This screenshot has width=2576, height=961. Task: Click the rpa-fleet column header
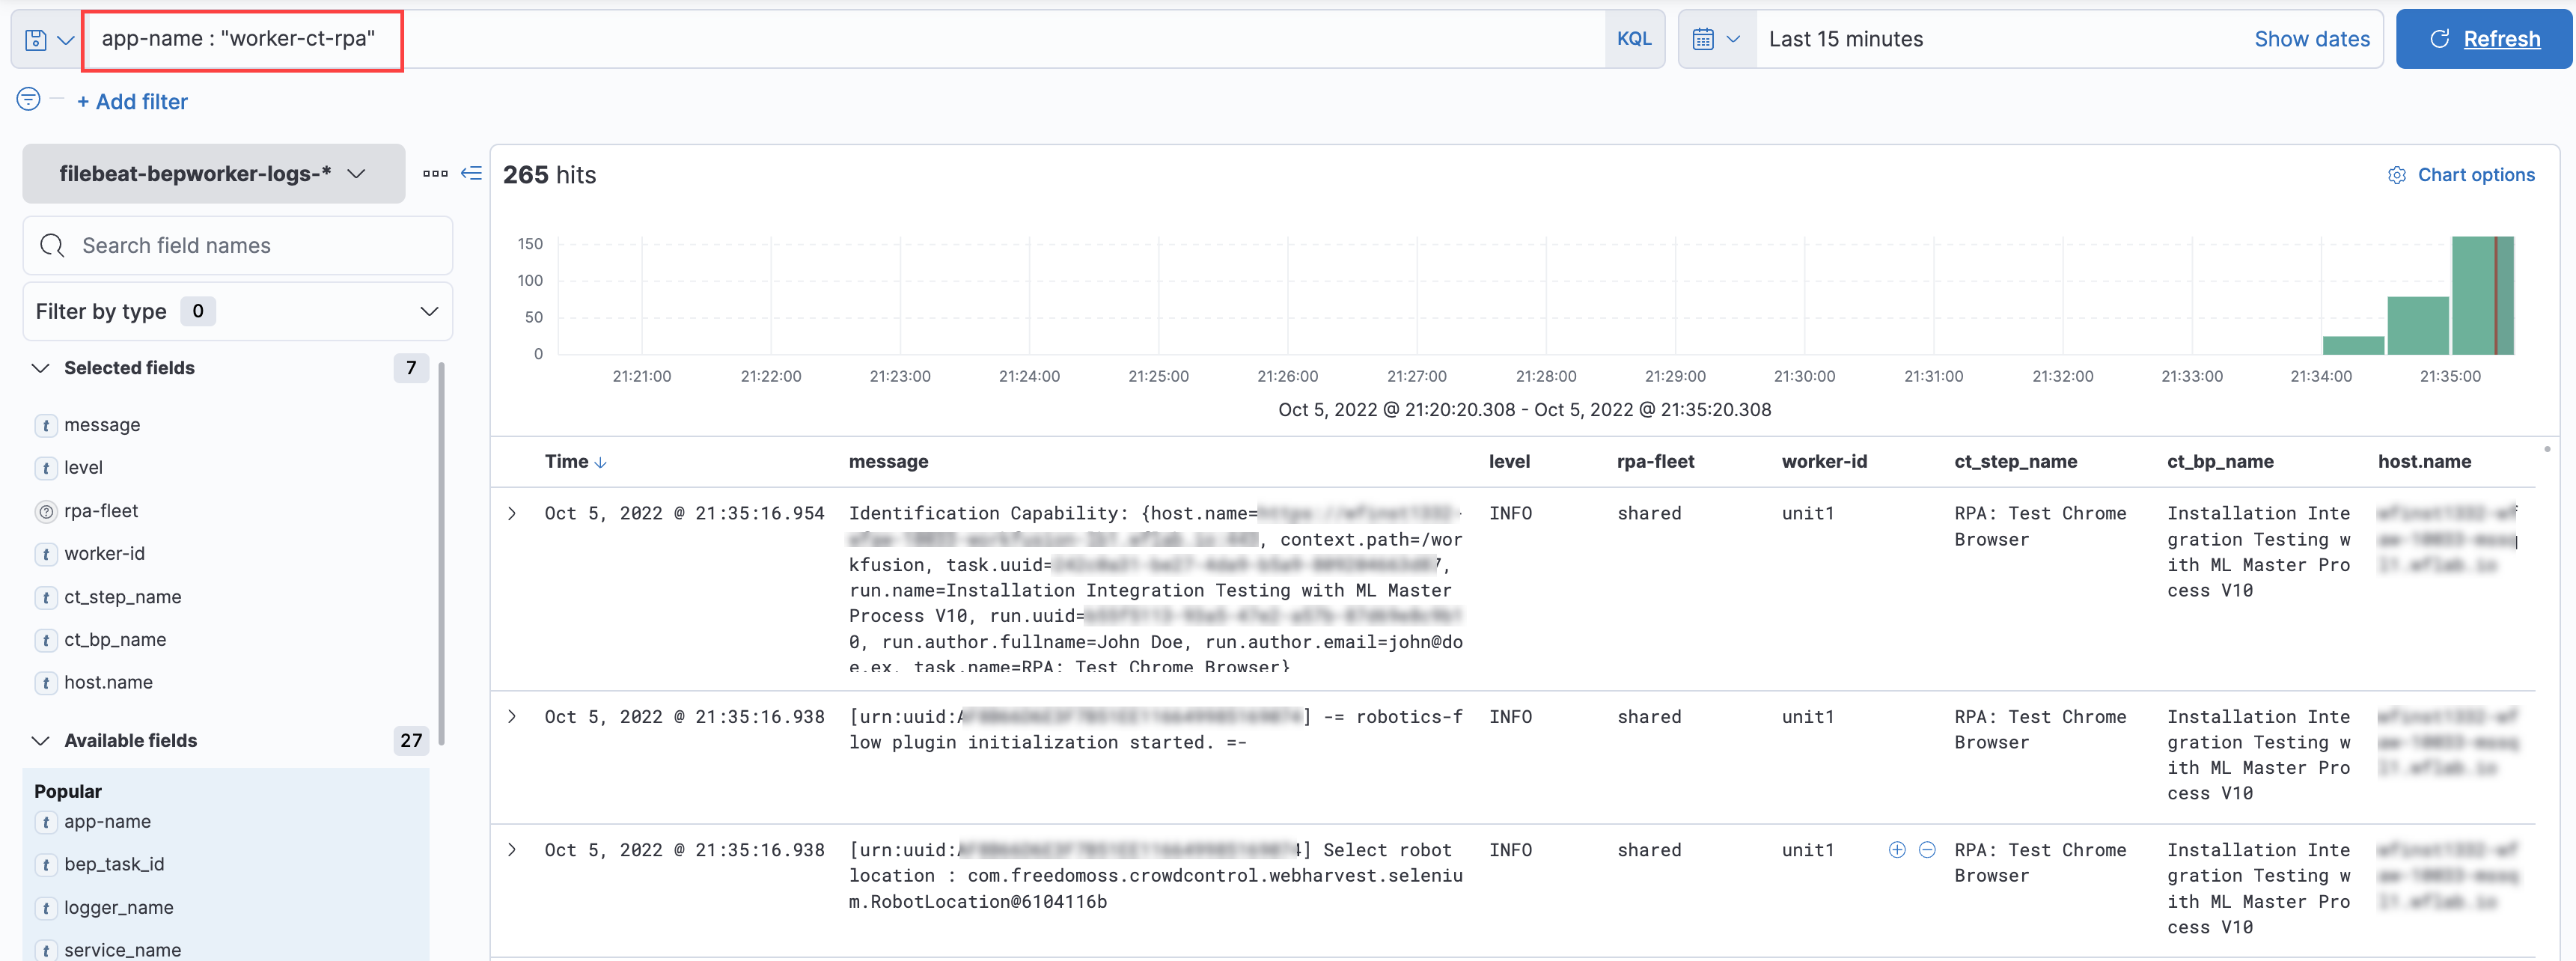pos(1655,462)
